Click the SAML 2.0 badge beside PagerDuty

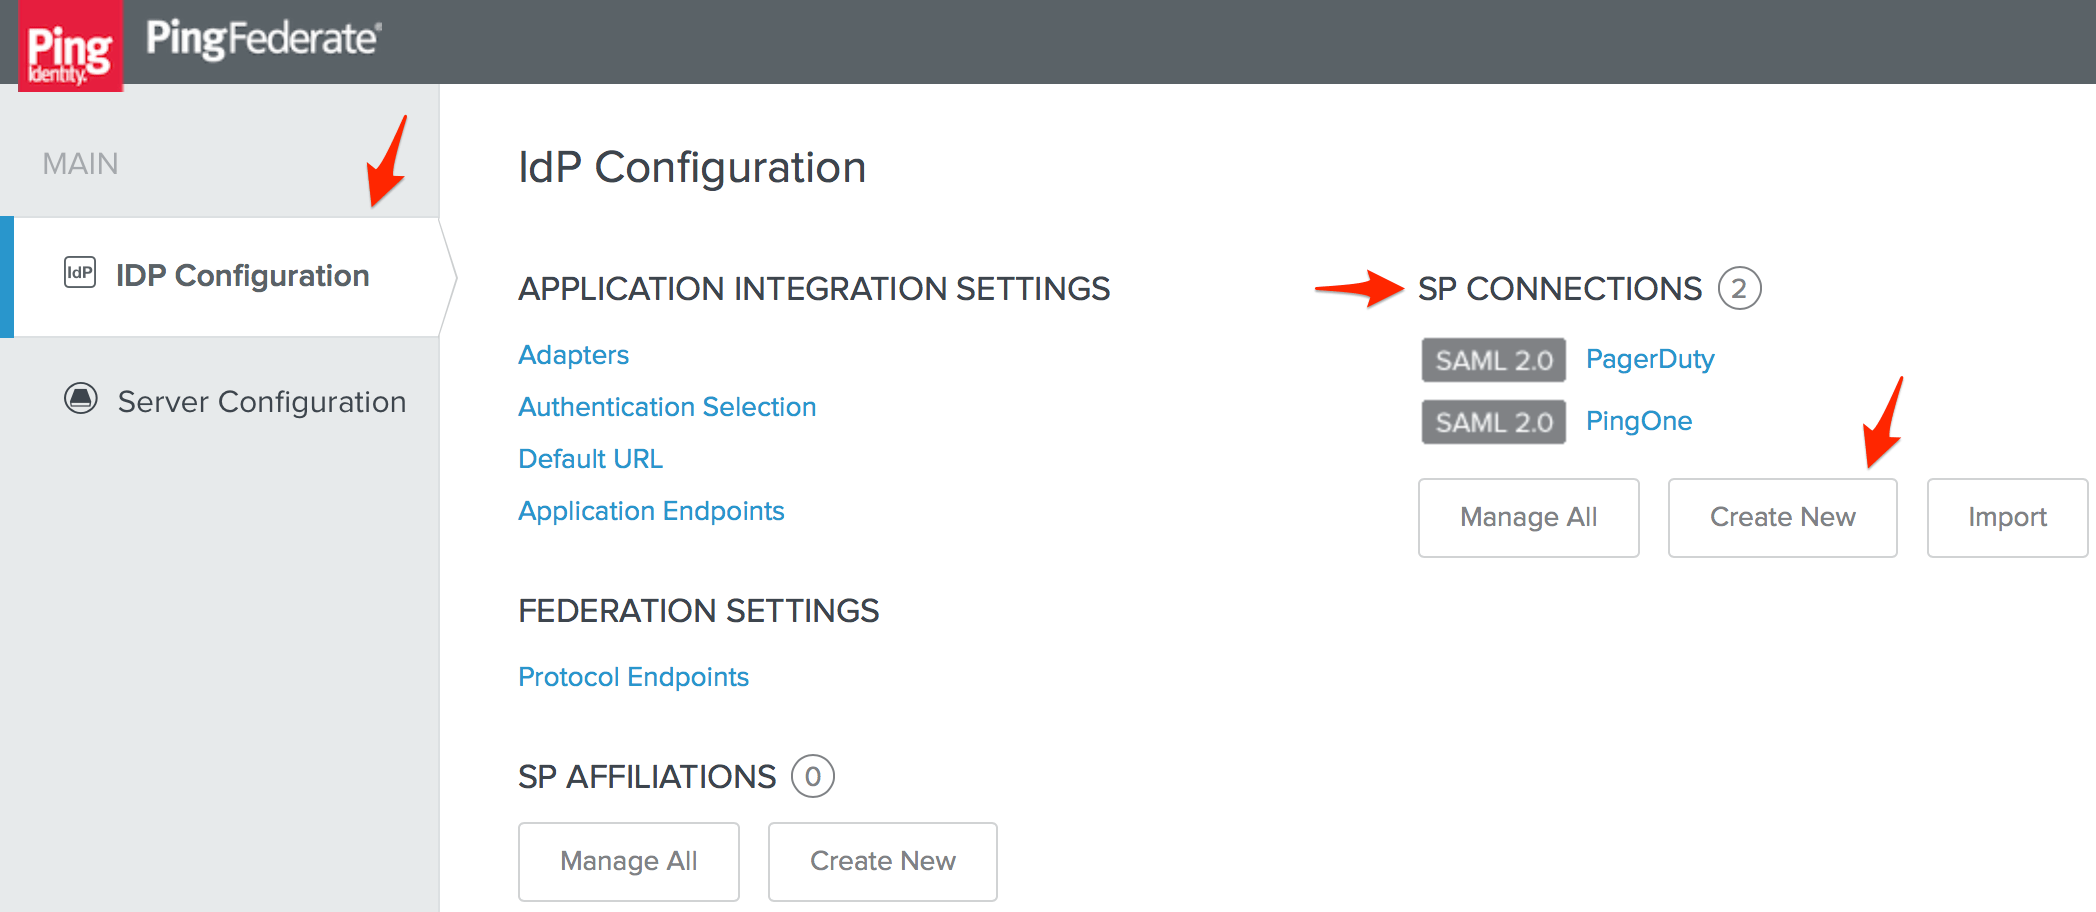pyautogui.click(x=1494, y=360)
